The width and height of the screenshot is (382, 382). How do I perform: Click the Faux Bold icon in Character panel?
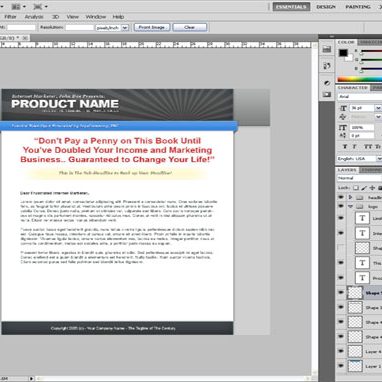[345, 147]
